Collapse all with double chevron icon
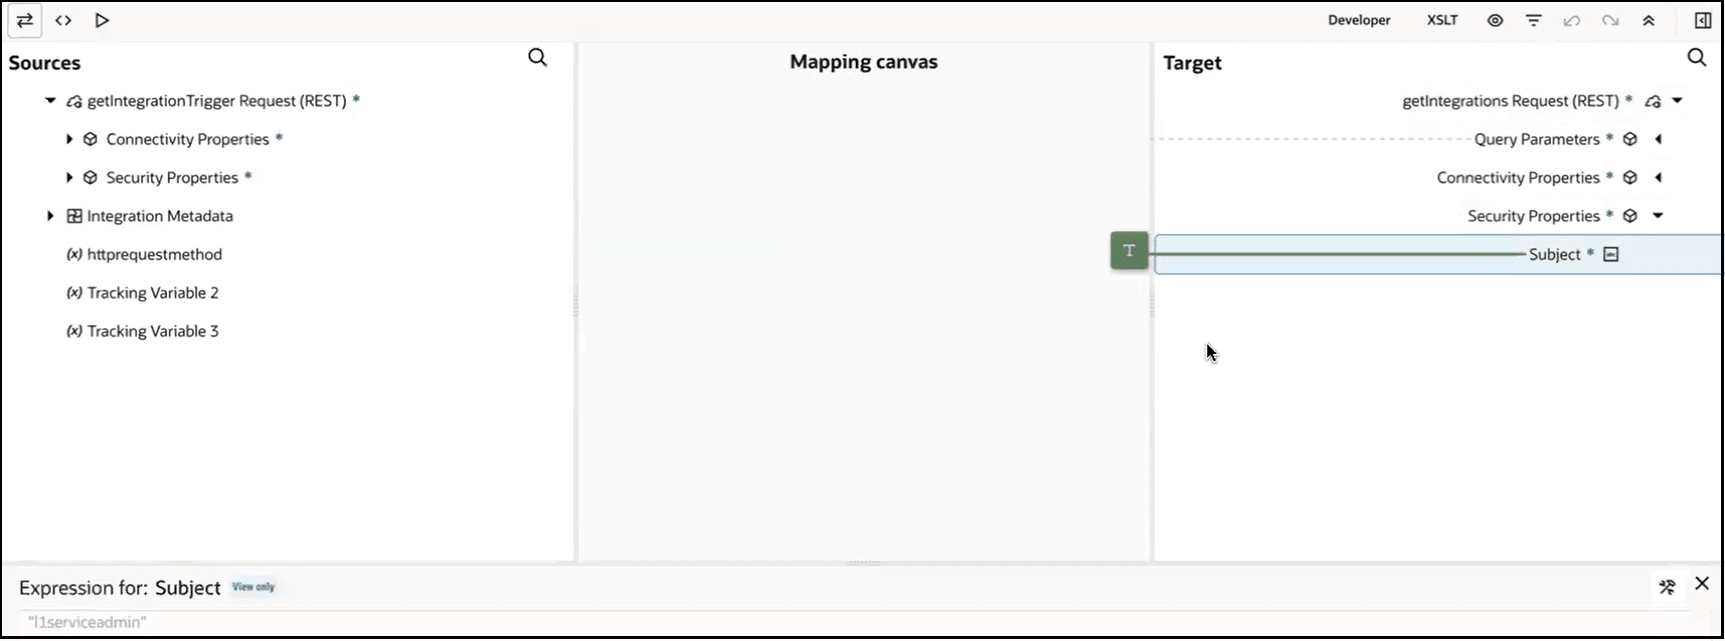 [1649, 20]
